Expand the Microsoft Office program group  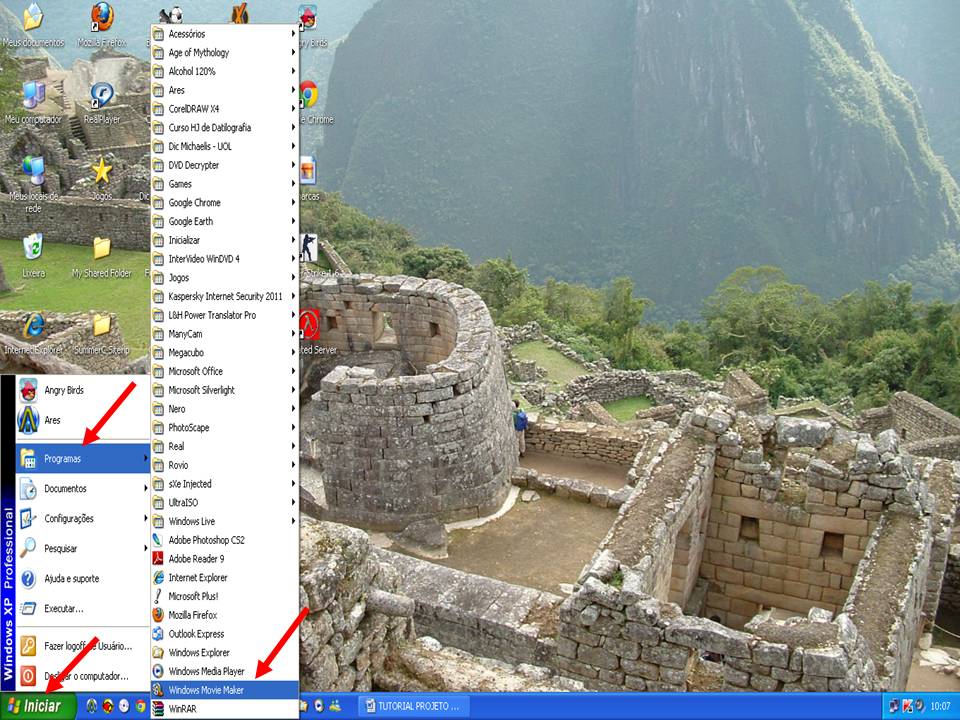pos(225,371)
